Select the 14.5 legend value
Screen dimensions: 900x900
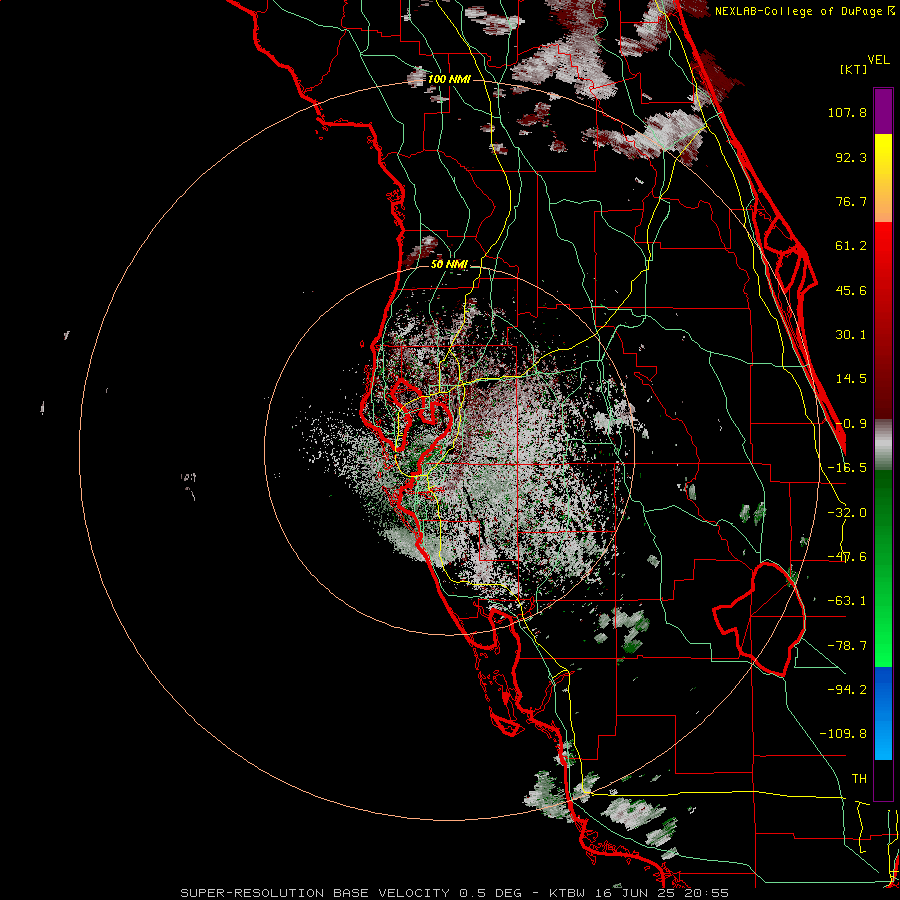tap(851, 379)
